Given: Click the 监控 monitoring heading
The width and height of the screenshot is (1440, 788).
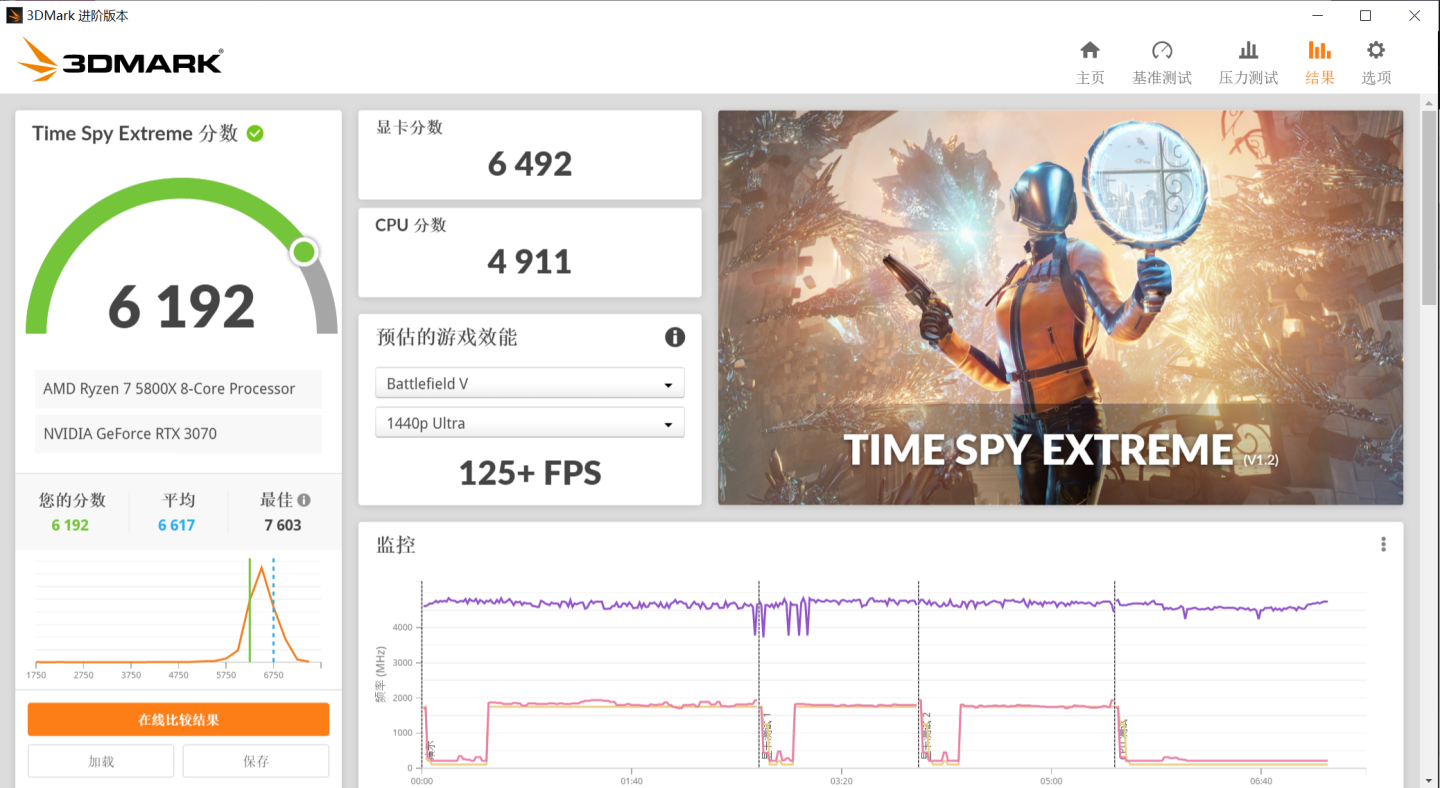Looking at the screenshot, I should coord(396,545).
